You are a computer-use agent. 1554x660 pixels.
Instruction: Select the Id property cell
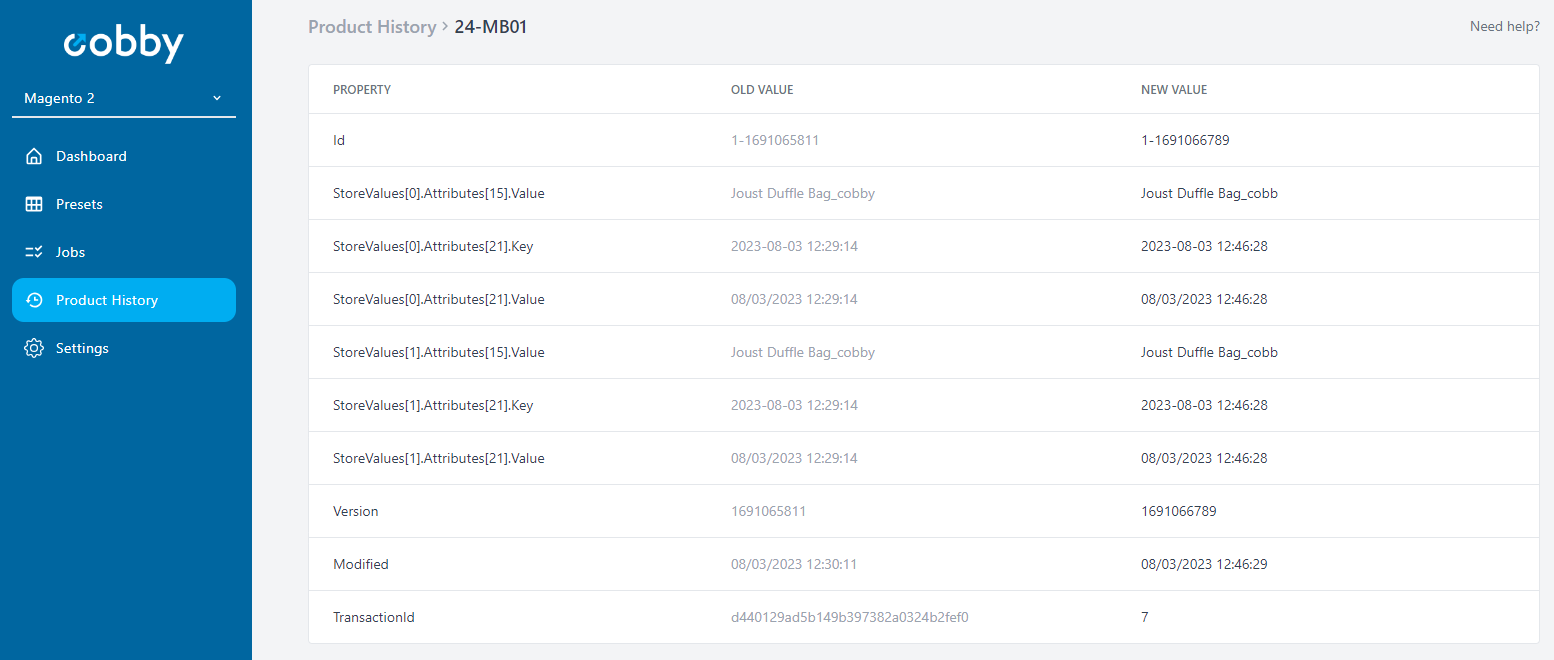pyautogui.click(x=339, y=141)
